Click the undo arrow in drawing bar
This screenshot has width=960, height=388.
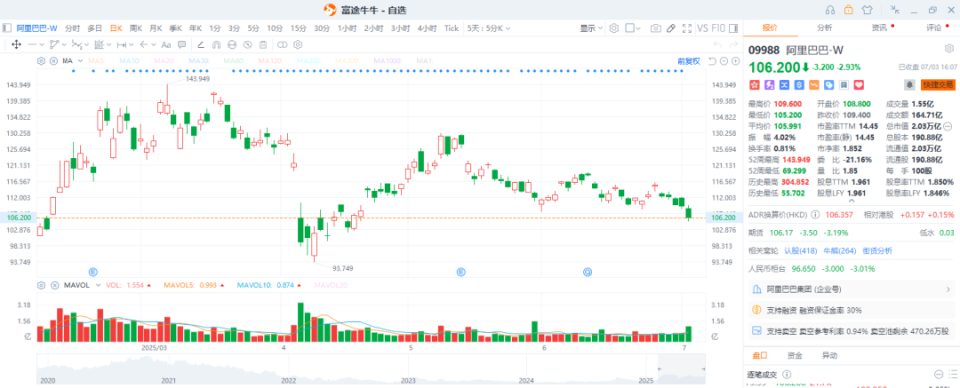click(718, 45)
